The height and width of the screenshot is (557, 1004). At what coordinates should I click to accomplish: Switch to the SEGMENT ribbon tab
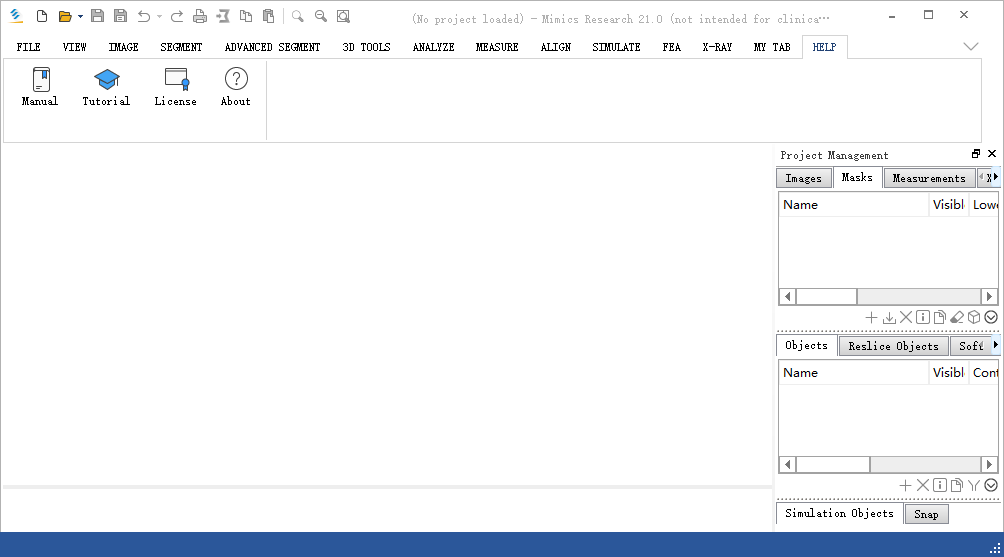(x=181, y=47)
